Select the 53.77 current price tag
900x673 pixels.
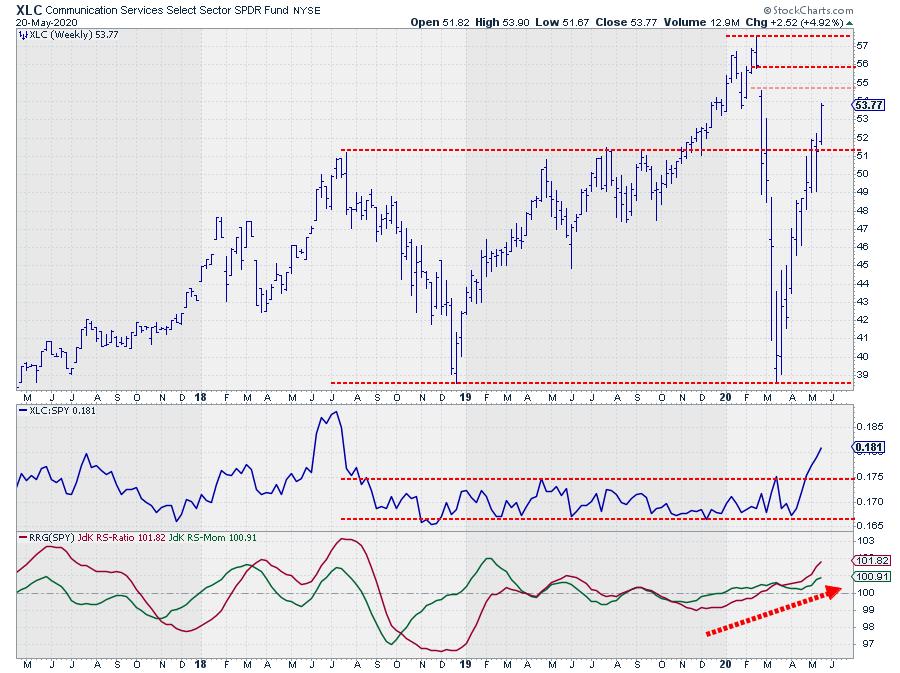(866, 105)
